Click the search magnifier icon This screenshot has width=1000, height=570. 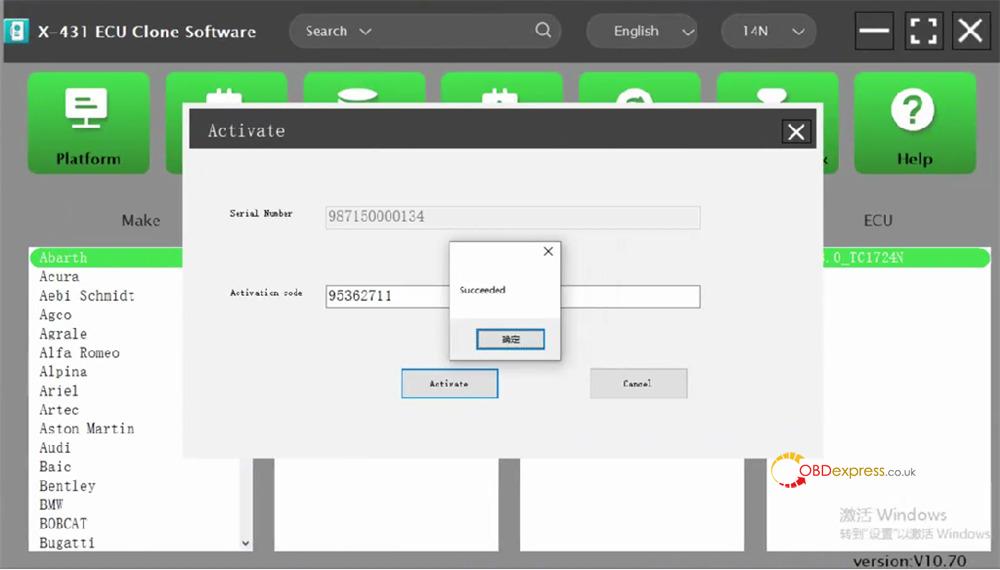(543, 30)
